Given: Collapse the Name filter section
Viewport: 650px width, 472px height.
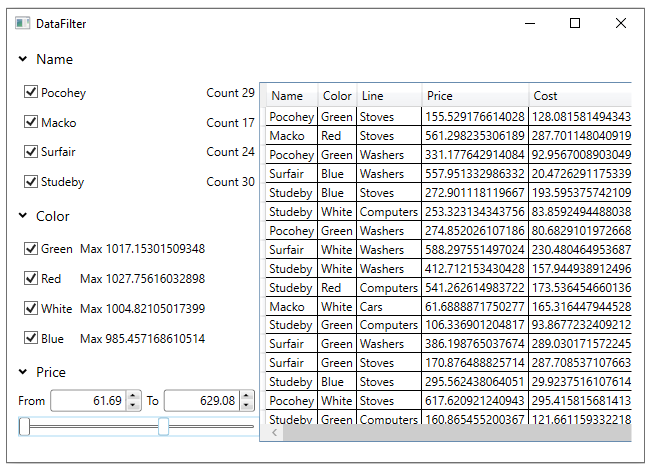Looking at the screenshot, I should point(23,60).
